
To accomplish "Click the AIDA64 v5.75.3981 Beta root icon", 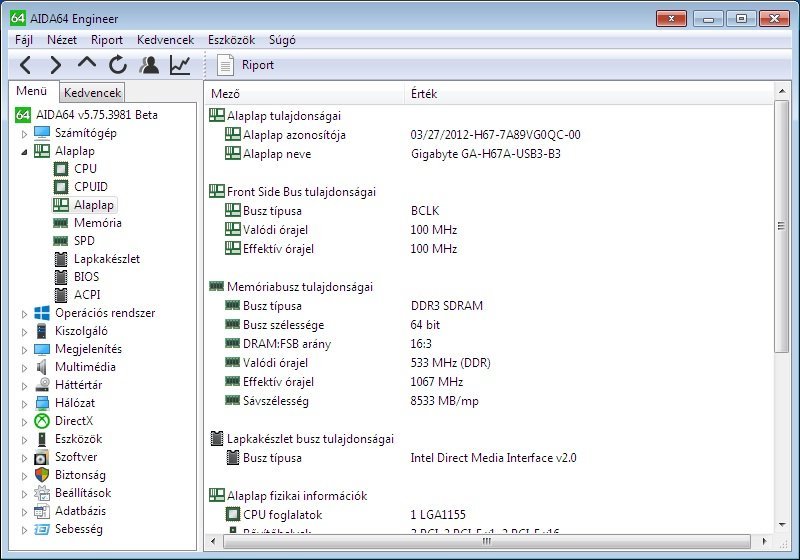I will (x=23, y=115).
